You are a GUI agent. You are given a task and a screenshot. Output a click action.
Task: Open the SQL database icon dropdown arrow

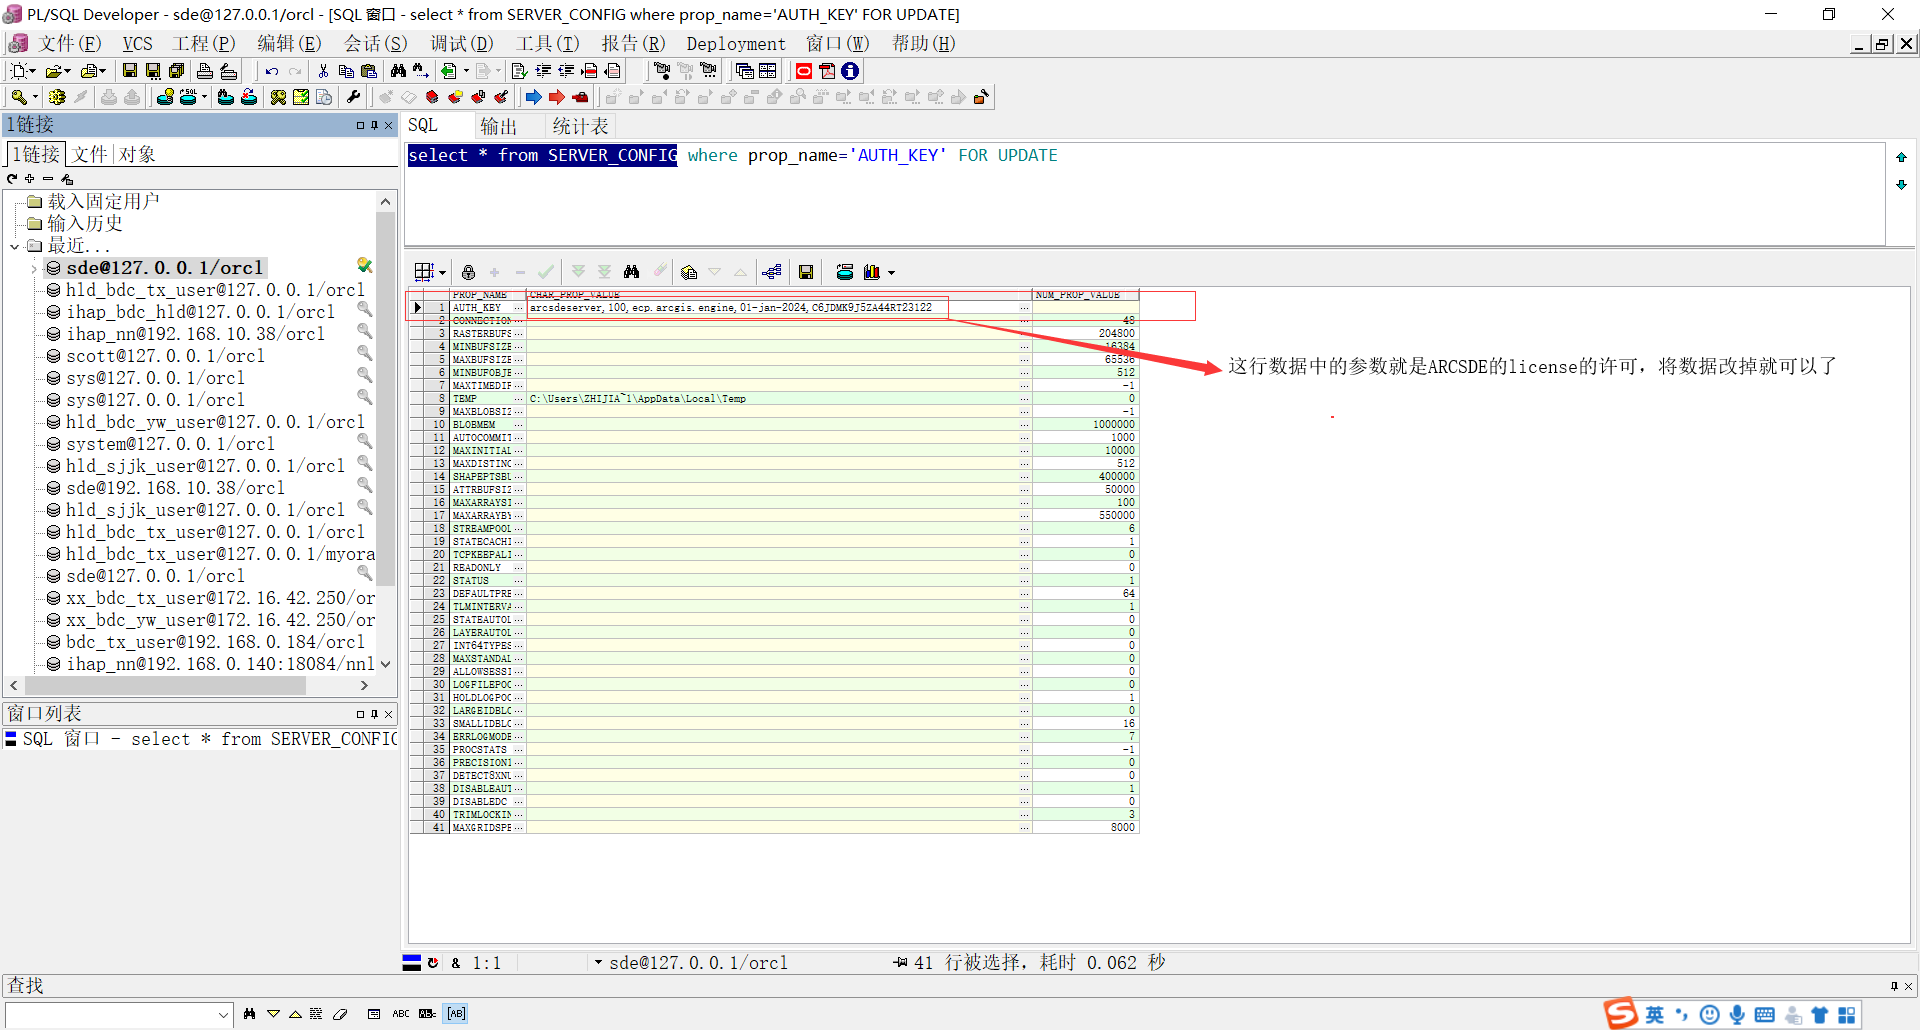pyautogui.click(x=204, y=97)
